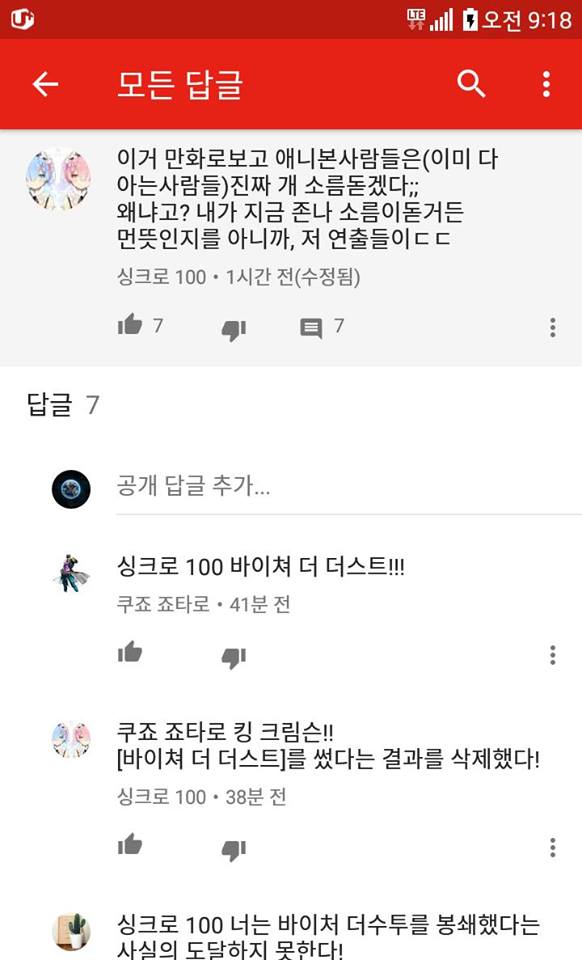
Task: Open options for the 38분 전 reply
Action: tap(553, 847)
